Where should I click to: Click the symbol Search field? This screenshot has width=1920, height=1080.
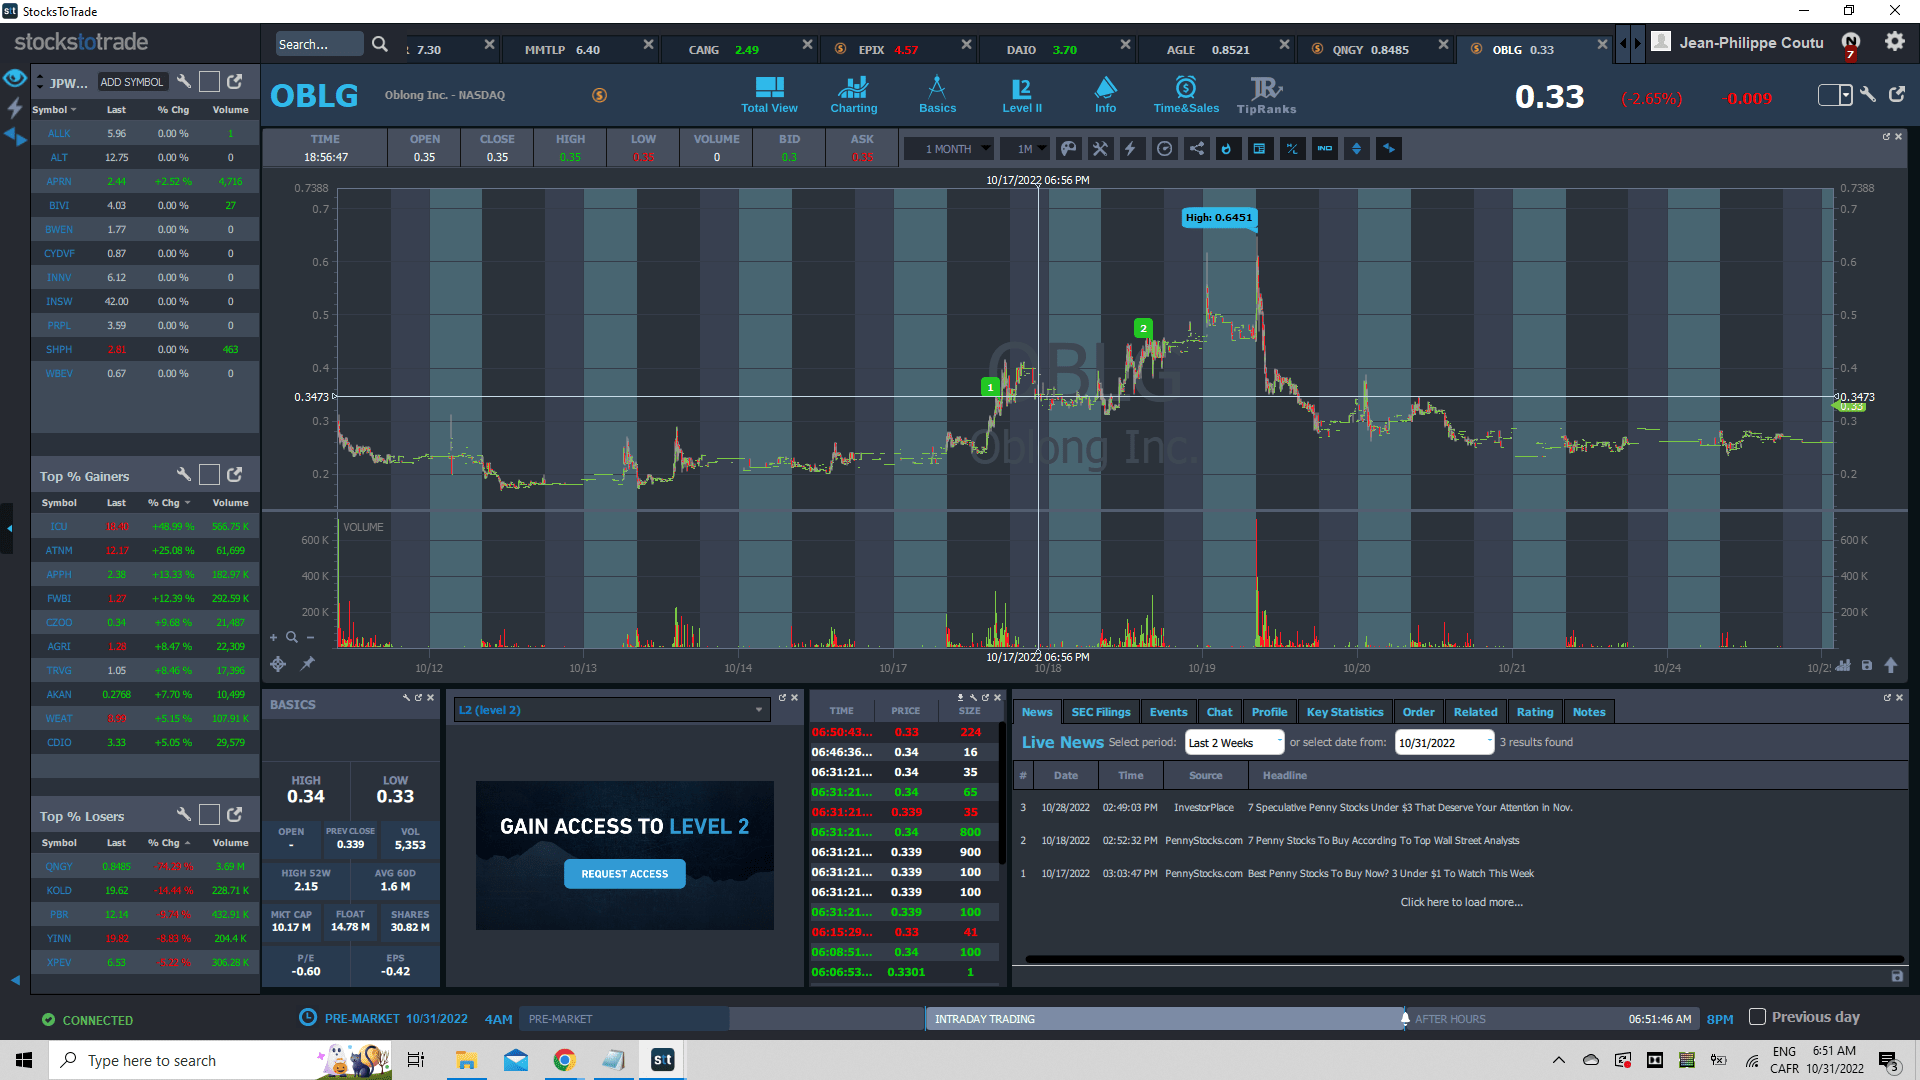click(x=318, y=44)
